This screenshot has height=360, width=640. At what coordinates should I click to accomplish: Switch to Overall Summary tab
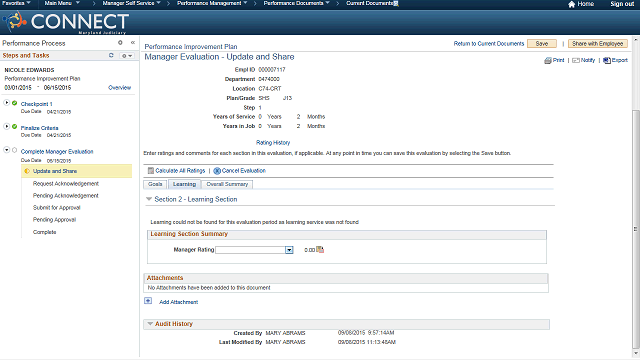point(227,184)
